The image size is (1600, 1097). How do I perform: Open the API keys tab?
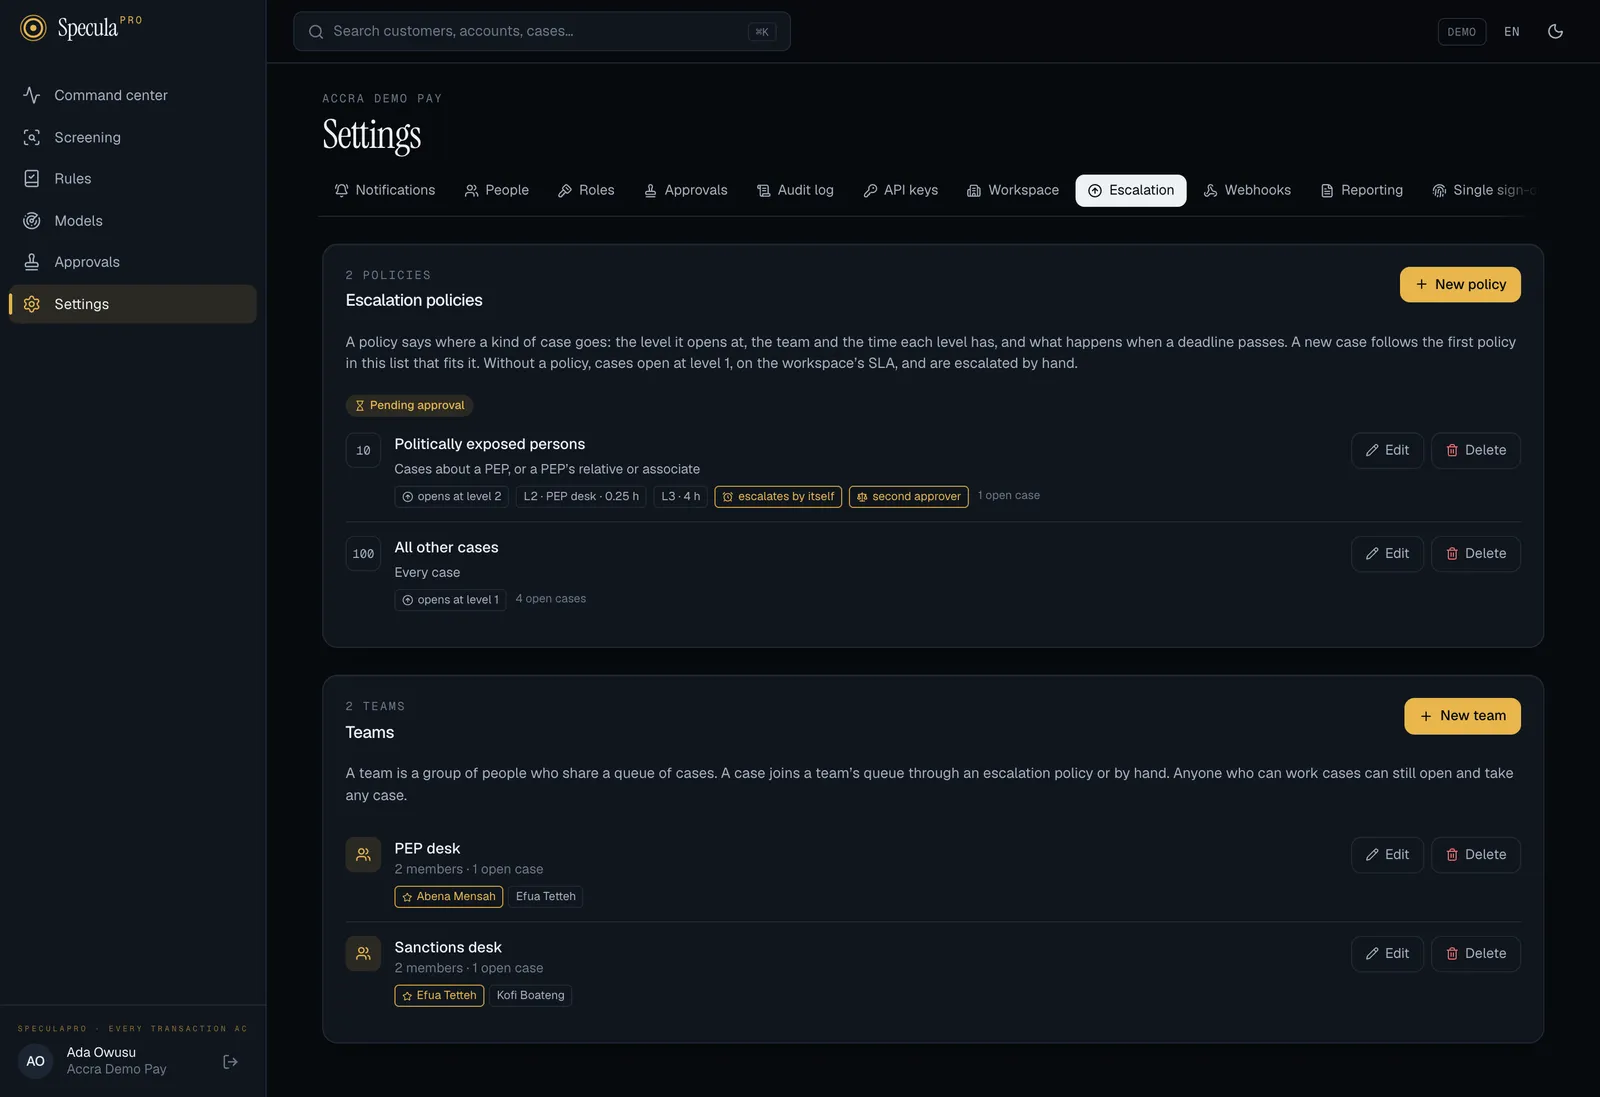tap(901, 190)
